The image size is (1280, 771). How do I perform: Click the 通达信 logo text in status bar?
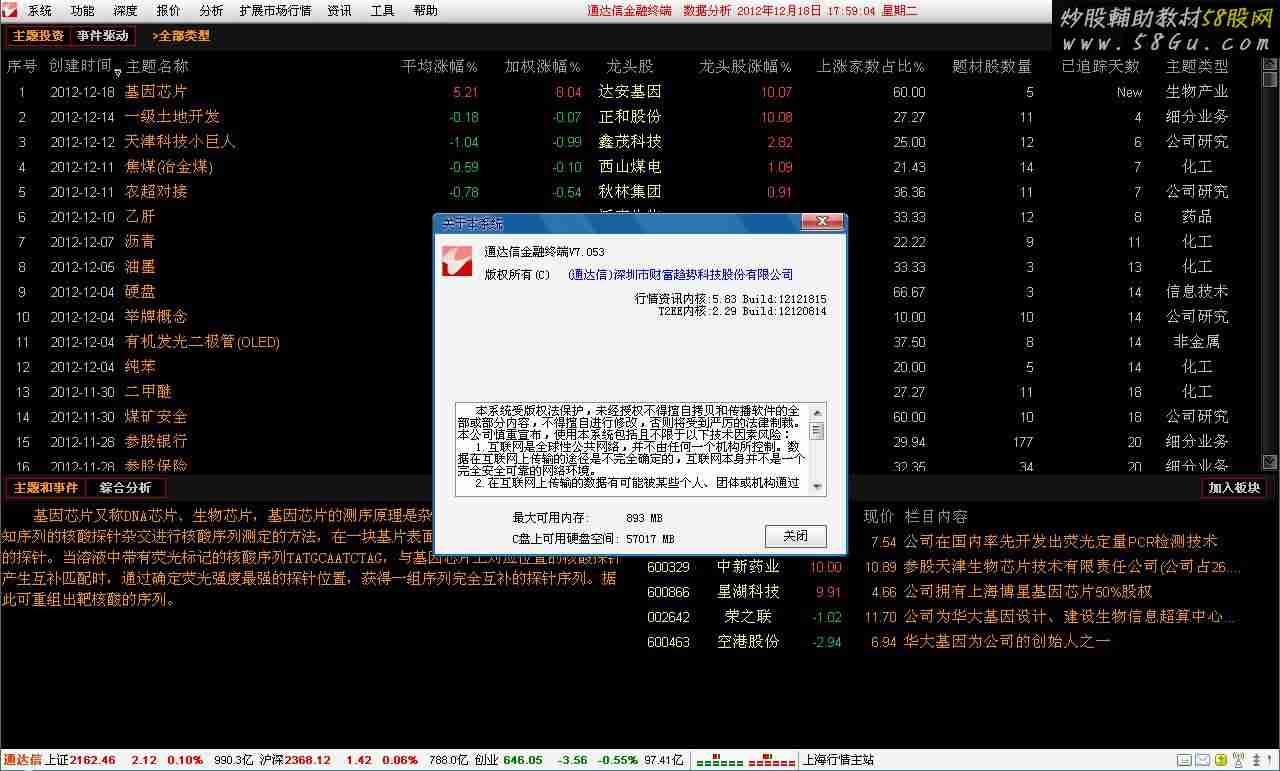tap(21, 761)
